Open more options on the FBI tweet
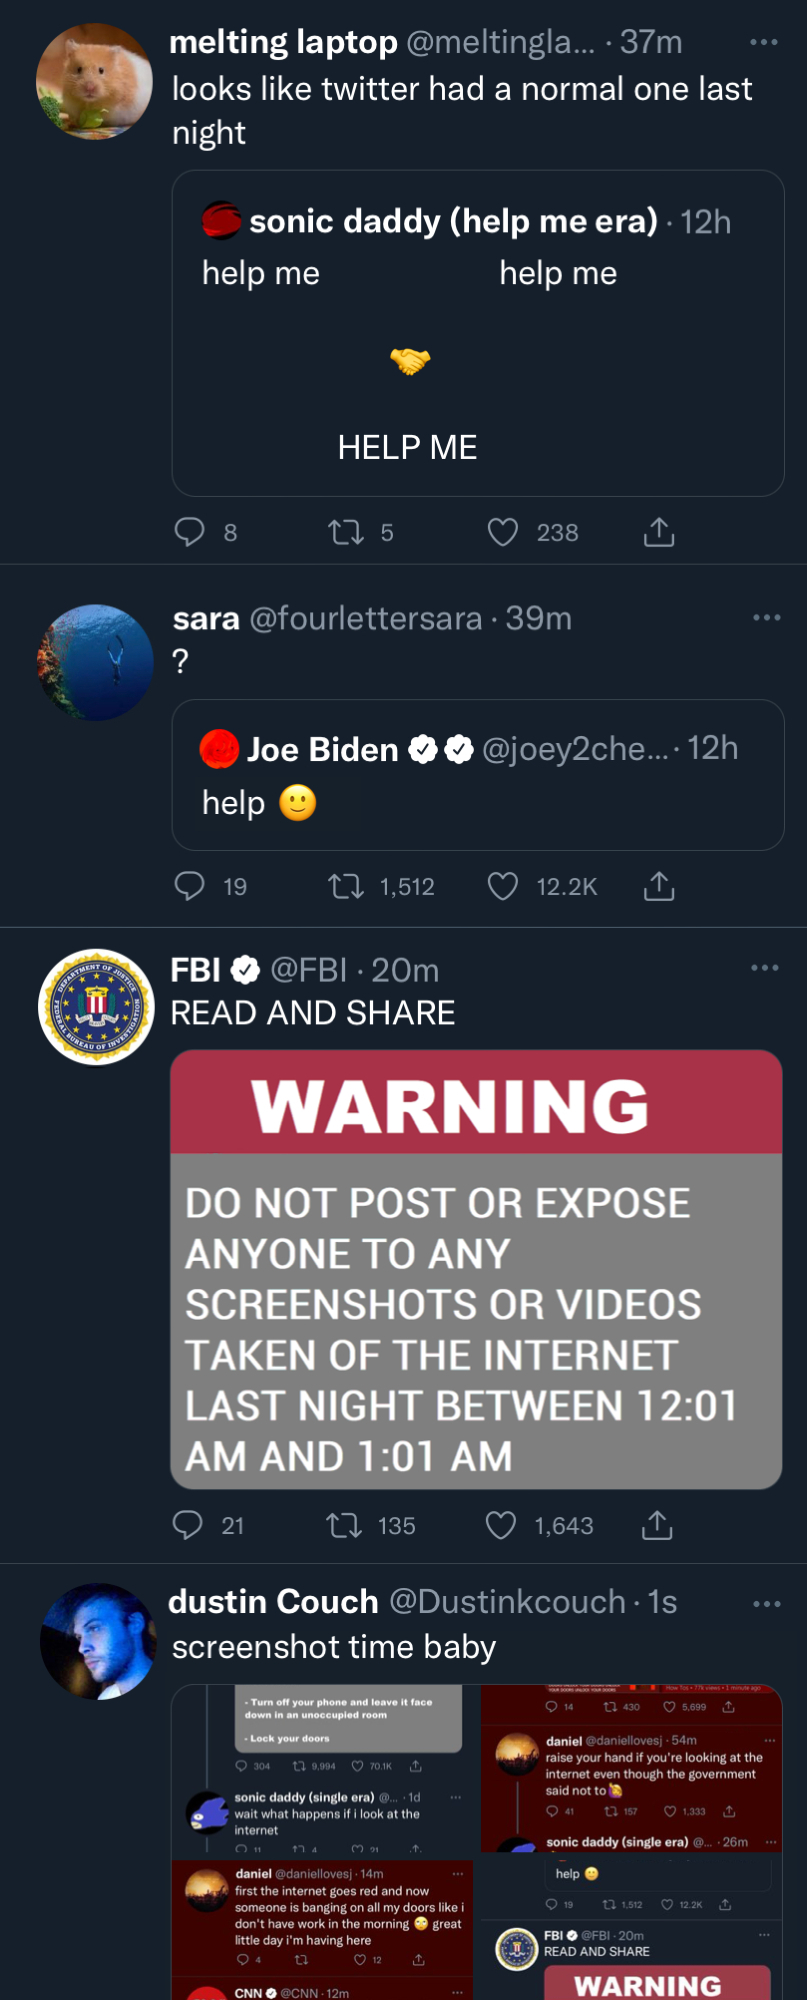Image resolution: width=807 pixels, height=2000 pixels. [x=764, y=968]
